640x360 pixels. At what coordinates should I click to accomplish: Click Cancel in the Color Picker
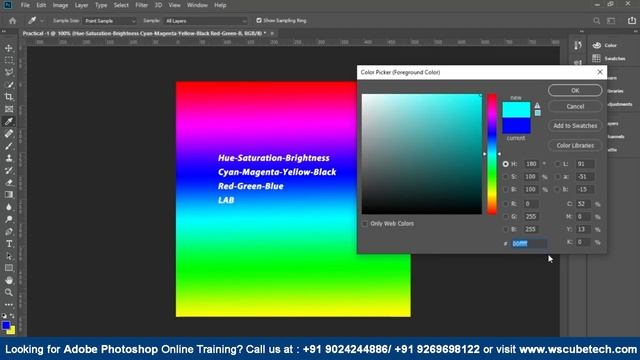(x=575, y=107)
